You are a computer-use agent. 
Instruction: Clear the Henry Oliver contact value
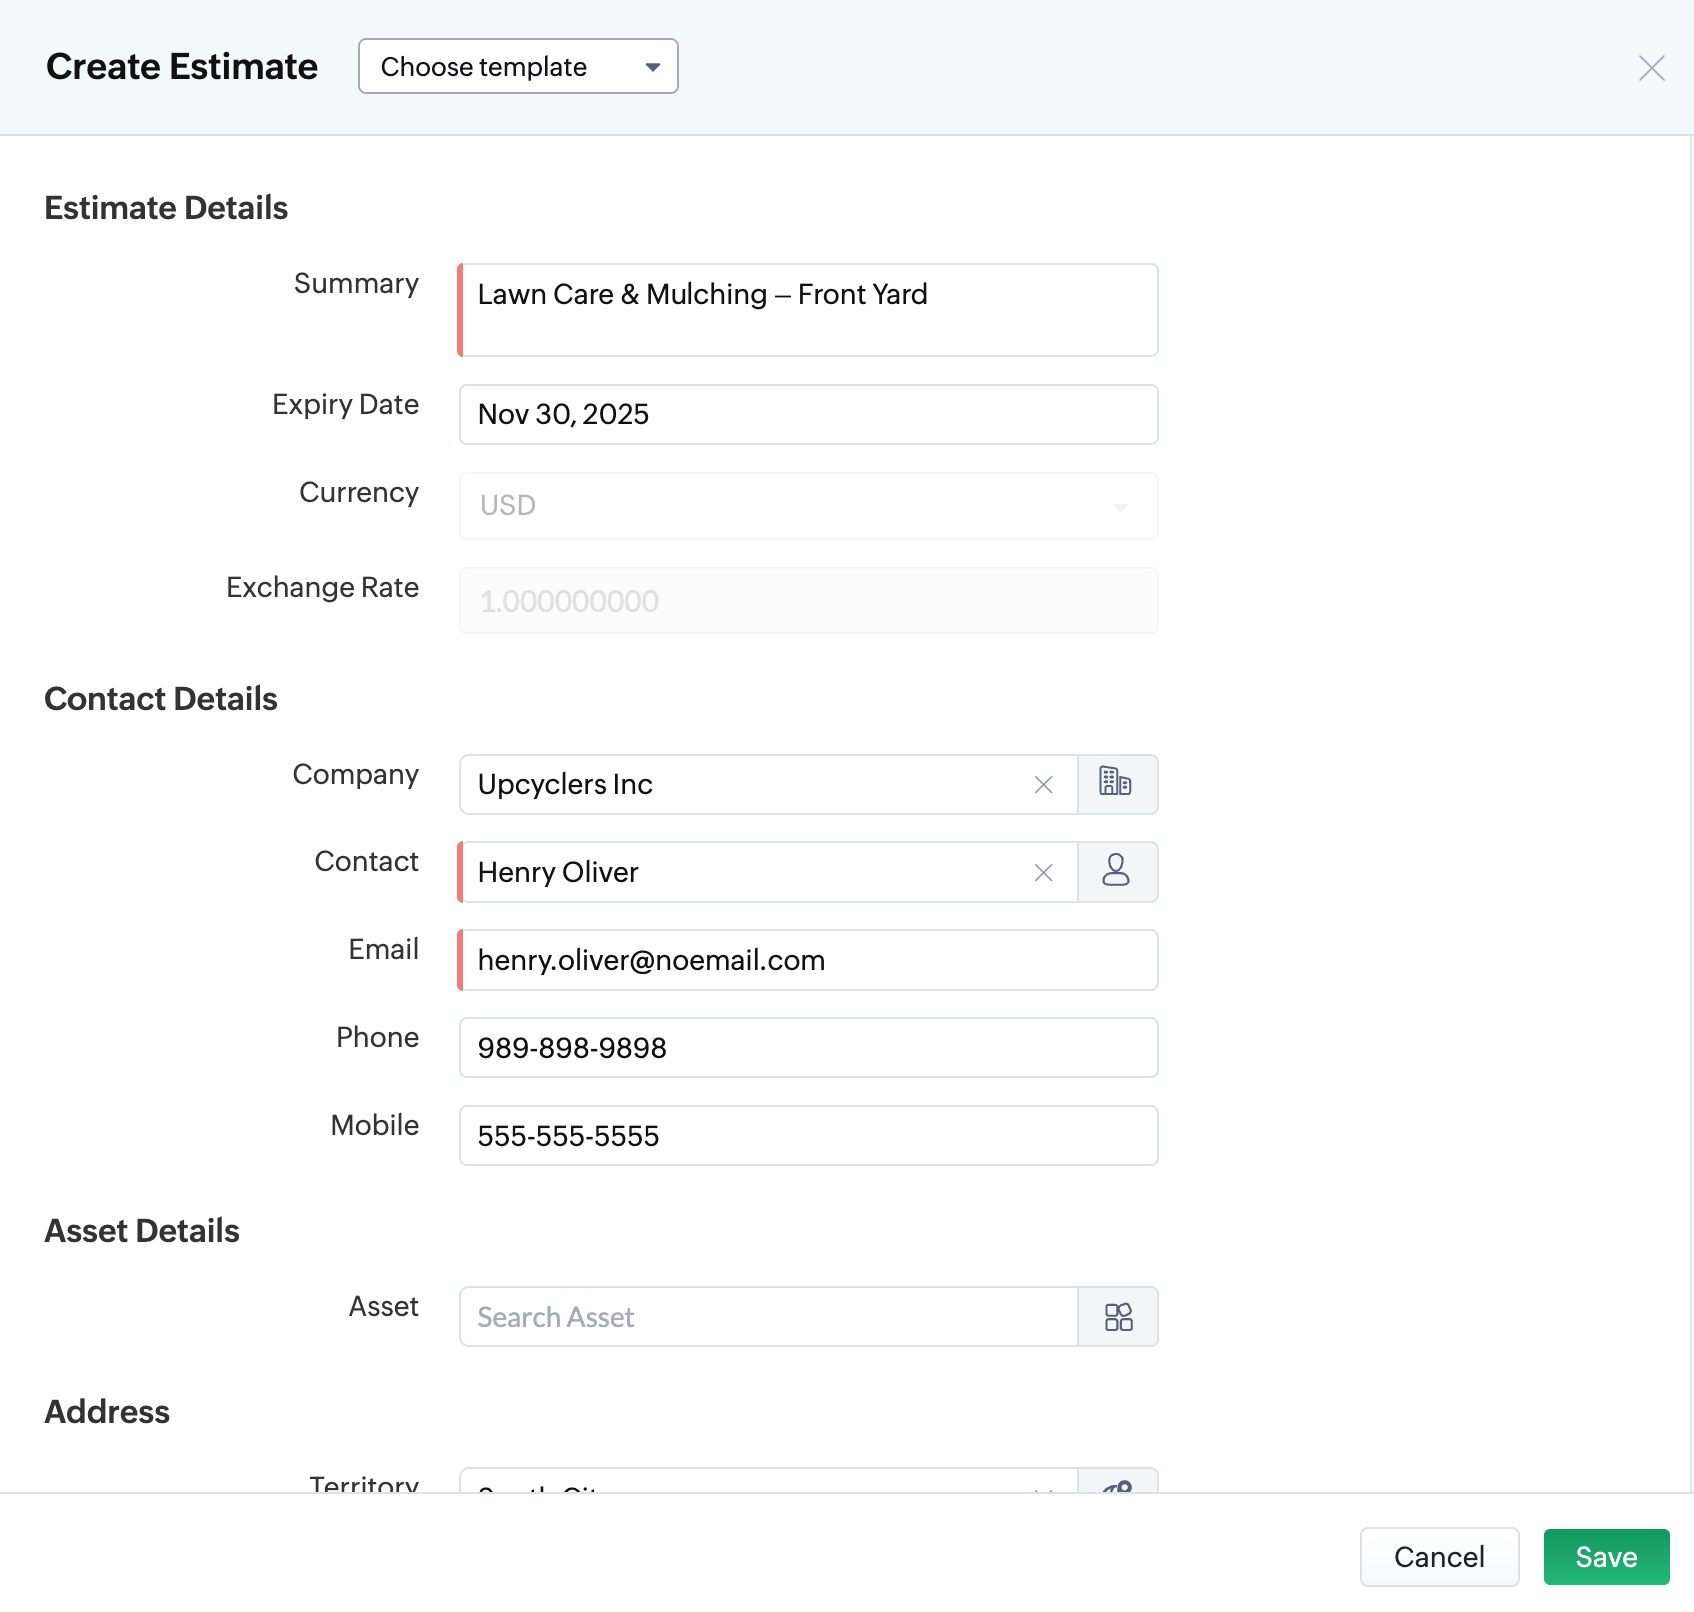coord(1043,873)
